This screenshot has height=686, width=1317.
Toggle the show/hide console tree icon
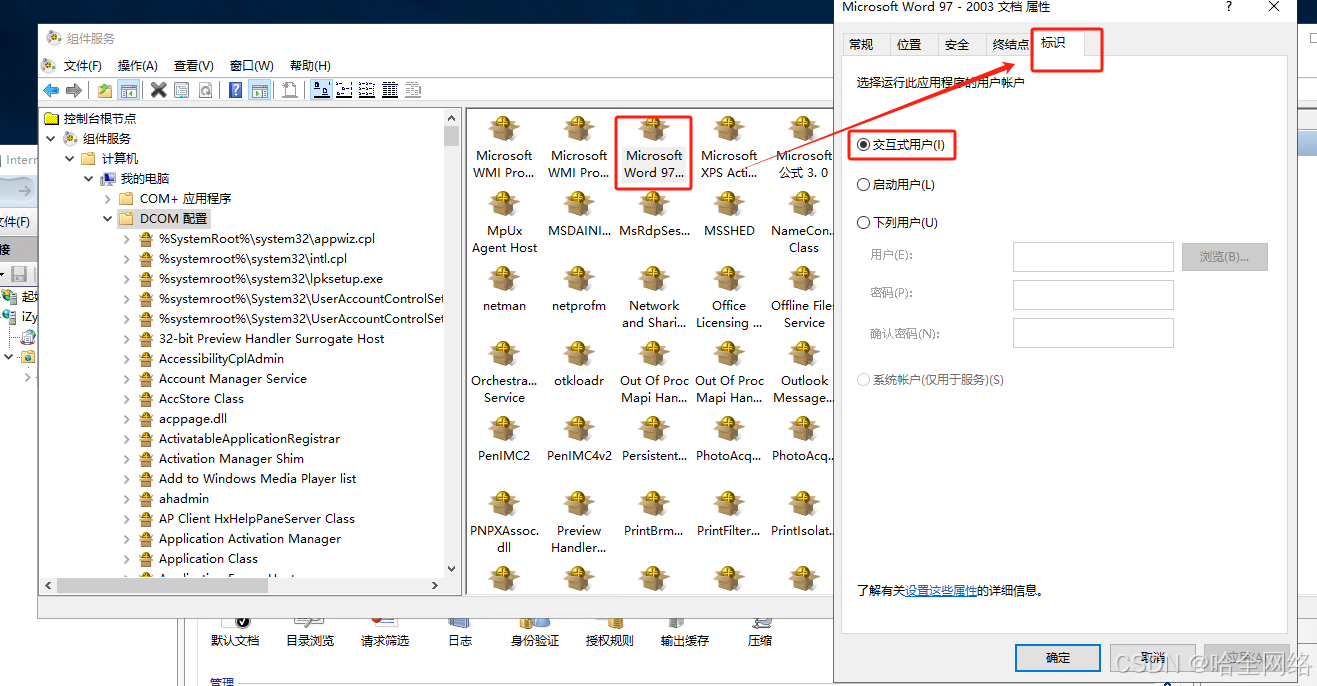129,91
